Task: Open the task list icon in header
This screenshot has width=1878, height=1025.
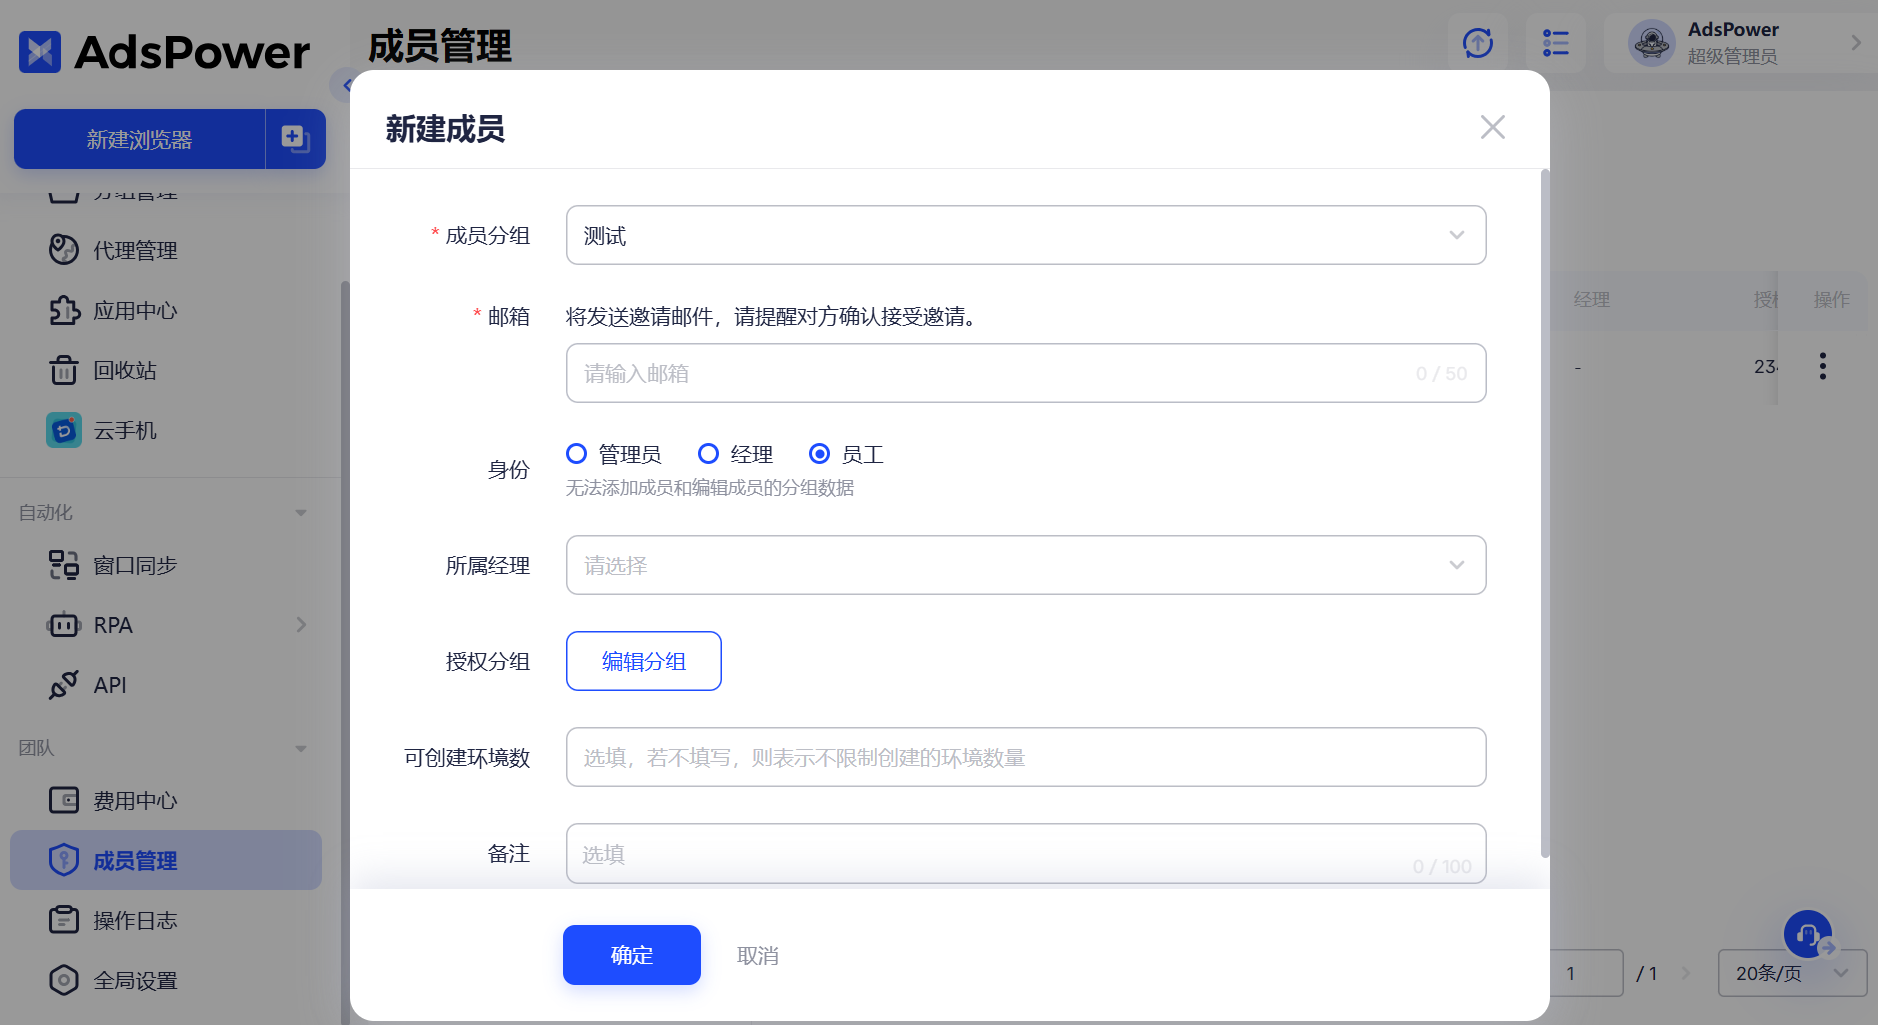Action: pos(1556,43)
